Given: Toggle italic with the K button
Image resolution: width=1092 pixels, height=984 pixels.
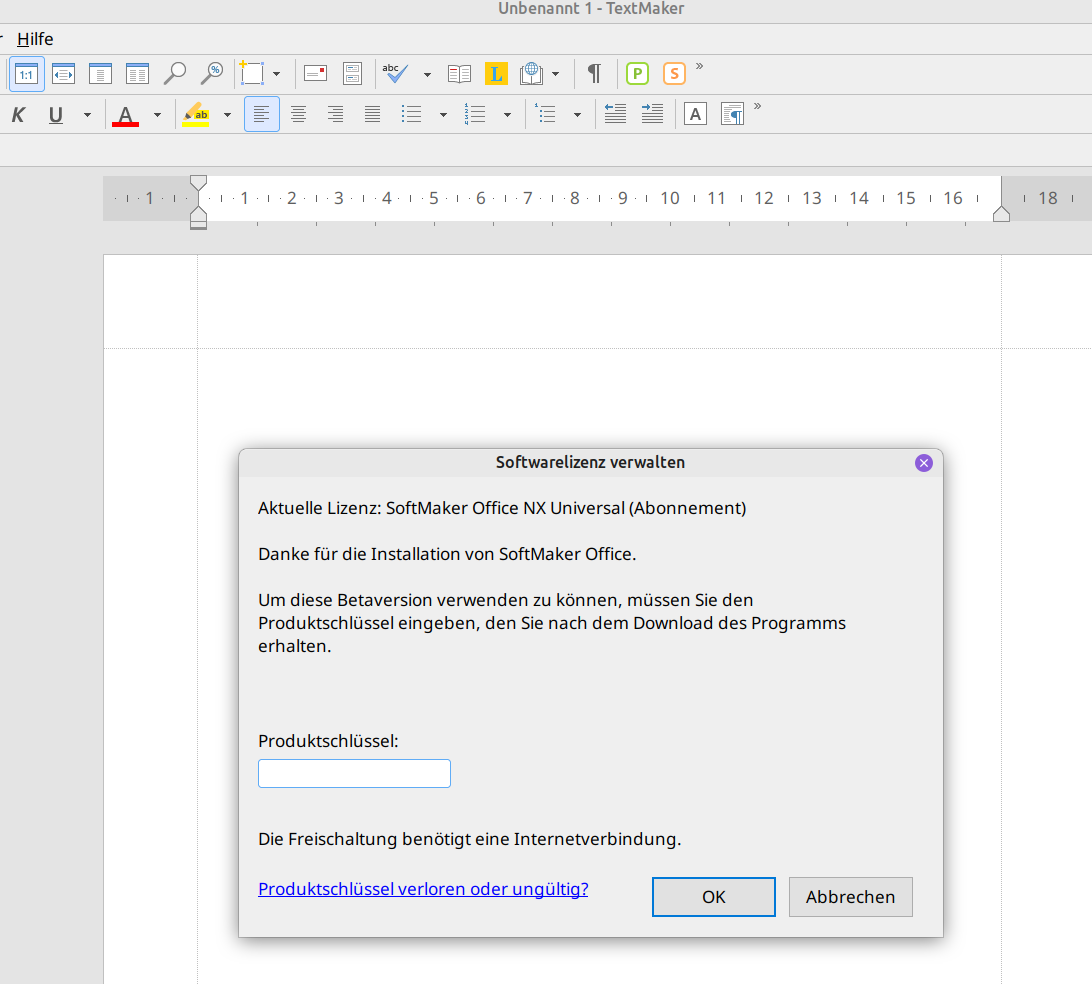Looking at the screenshot, I should tap(19, 115).
